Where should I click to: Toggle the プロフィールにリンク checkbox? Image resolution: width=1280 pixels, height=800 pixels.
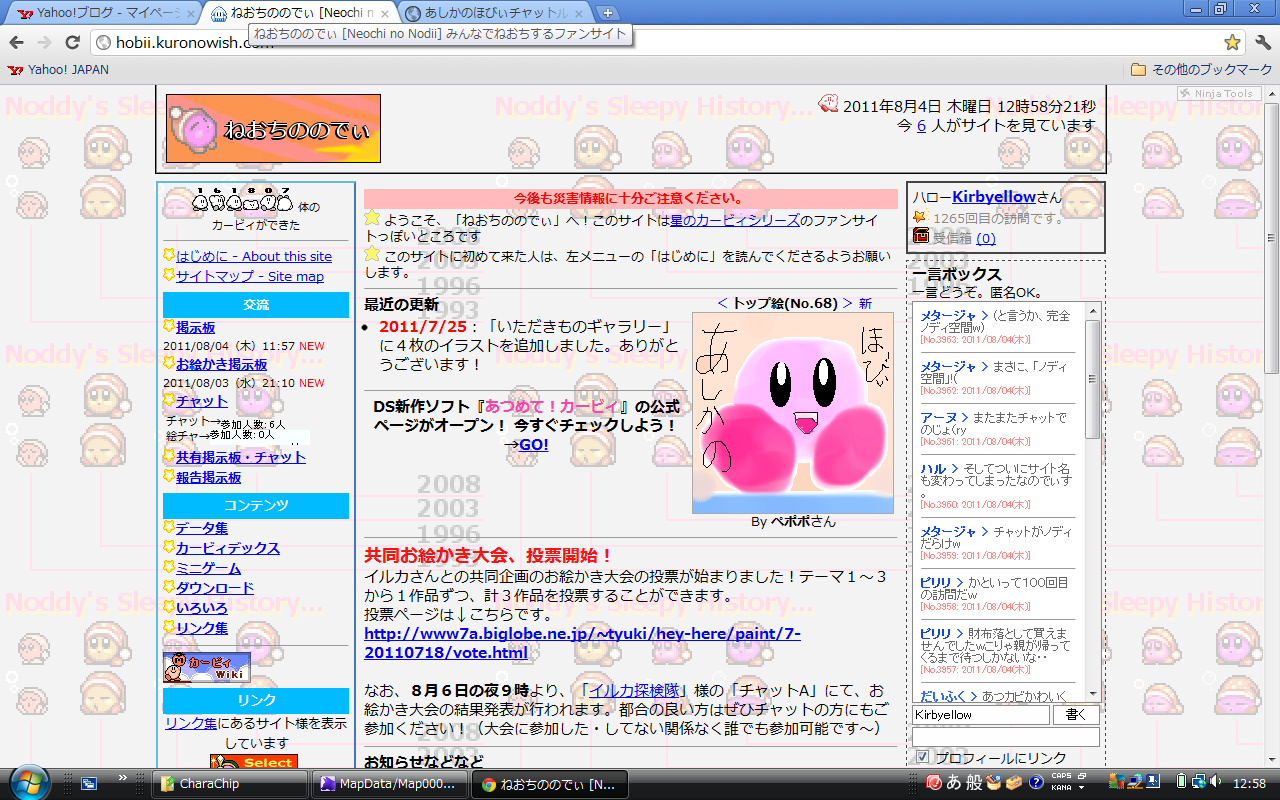click(923, 757)
